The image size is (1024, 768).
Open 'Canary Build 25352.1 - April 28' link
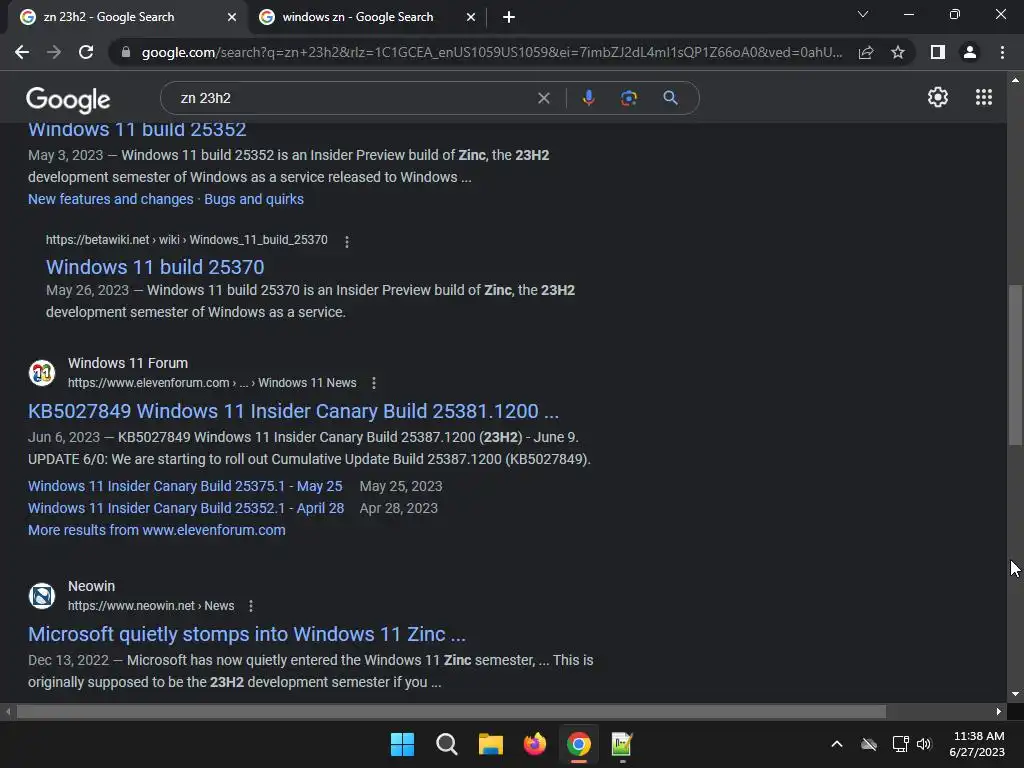tap(186, 508)
